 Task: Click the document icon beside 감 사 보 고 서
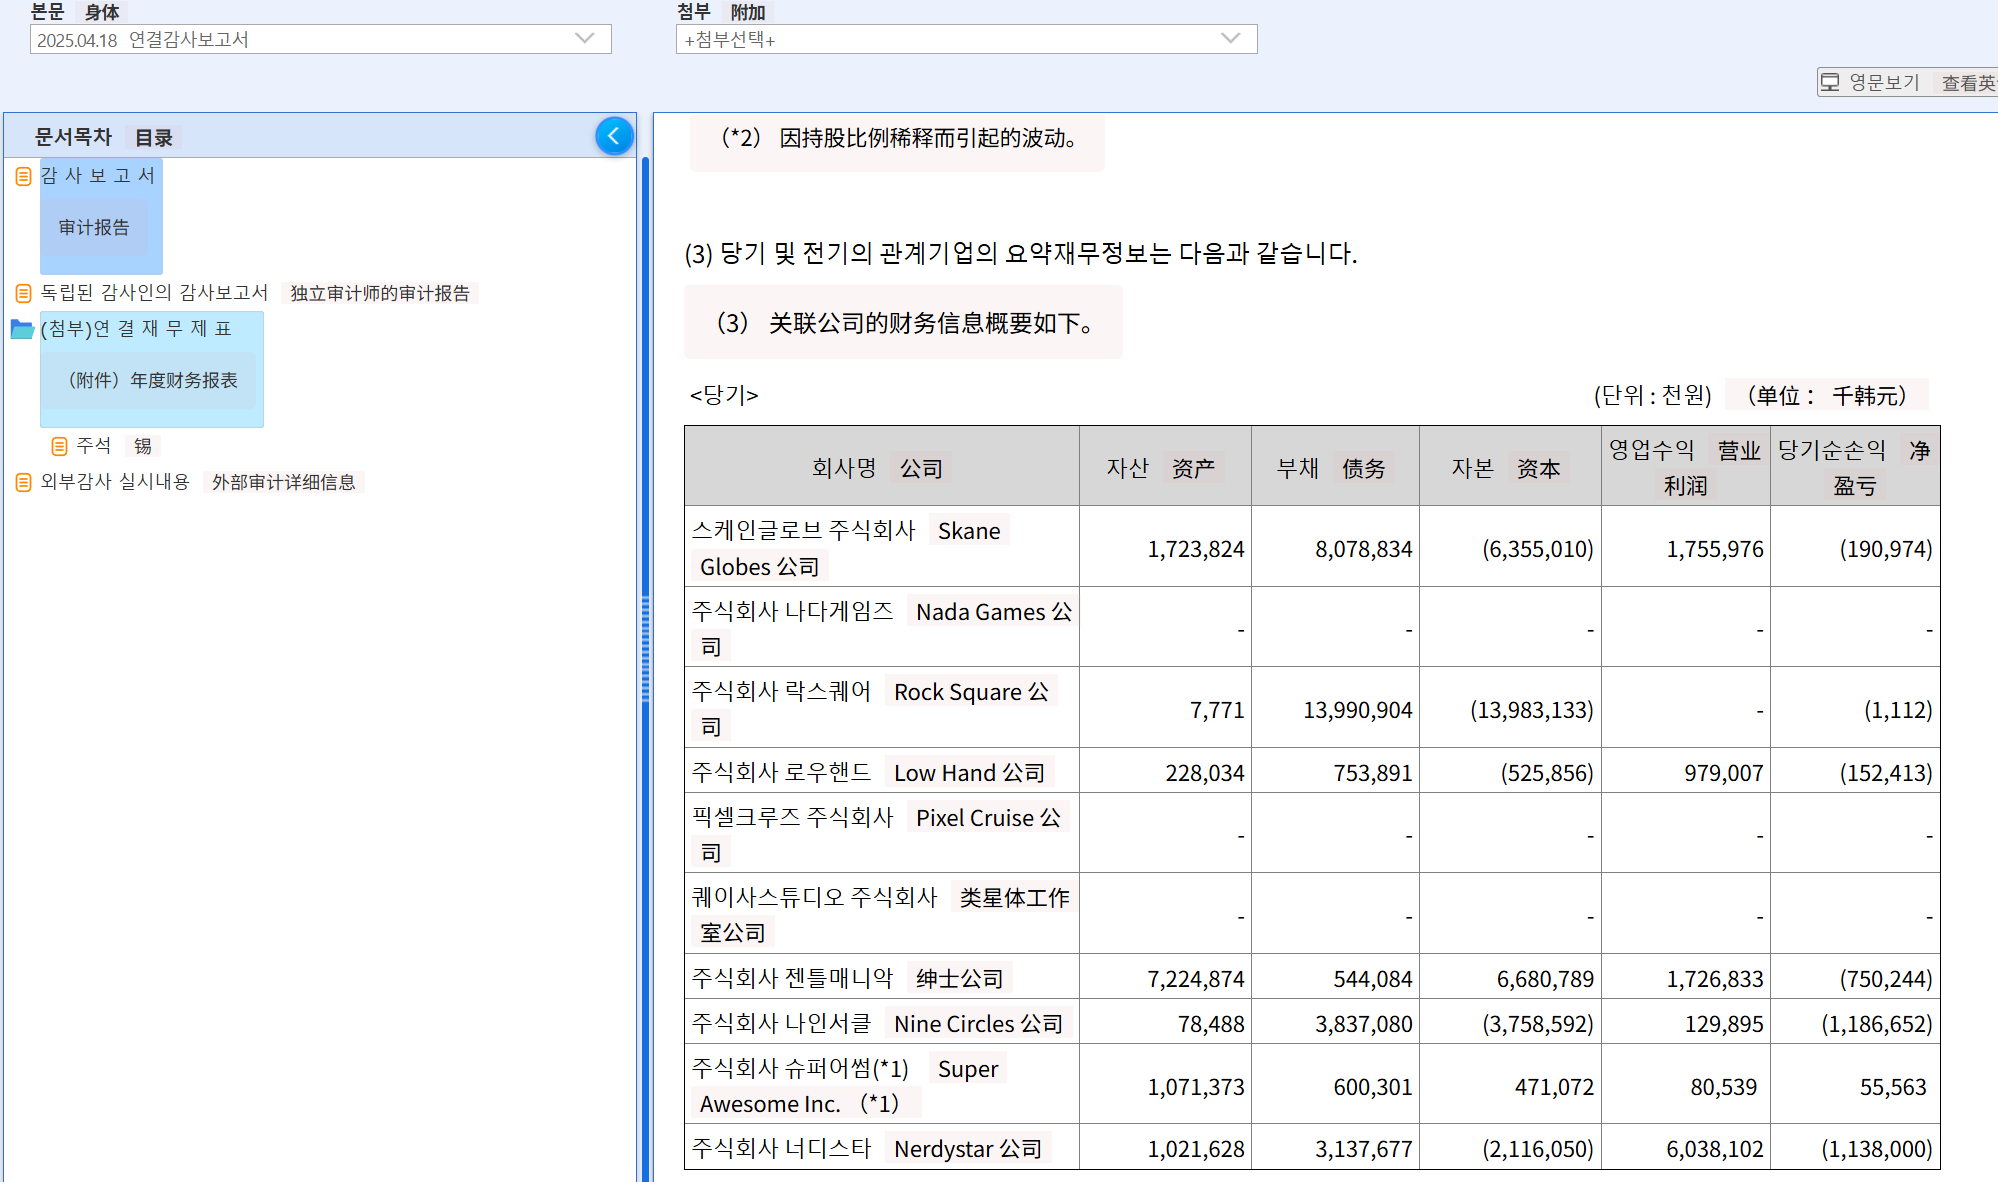click(24, 177)
